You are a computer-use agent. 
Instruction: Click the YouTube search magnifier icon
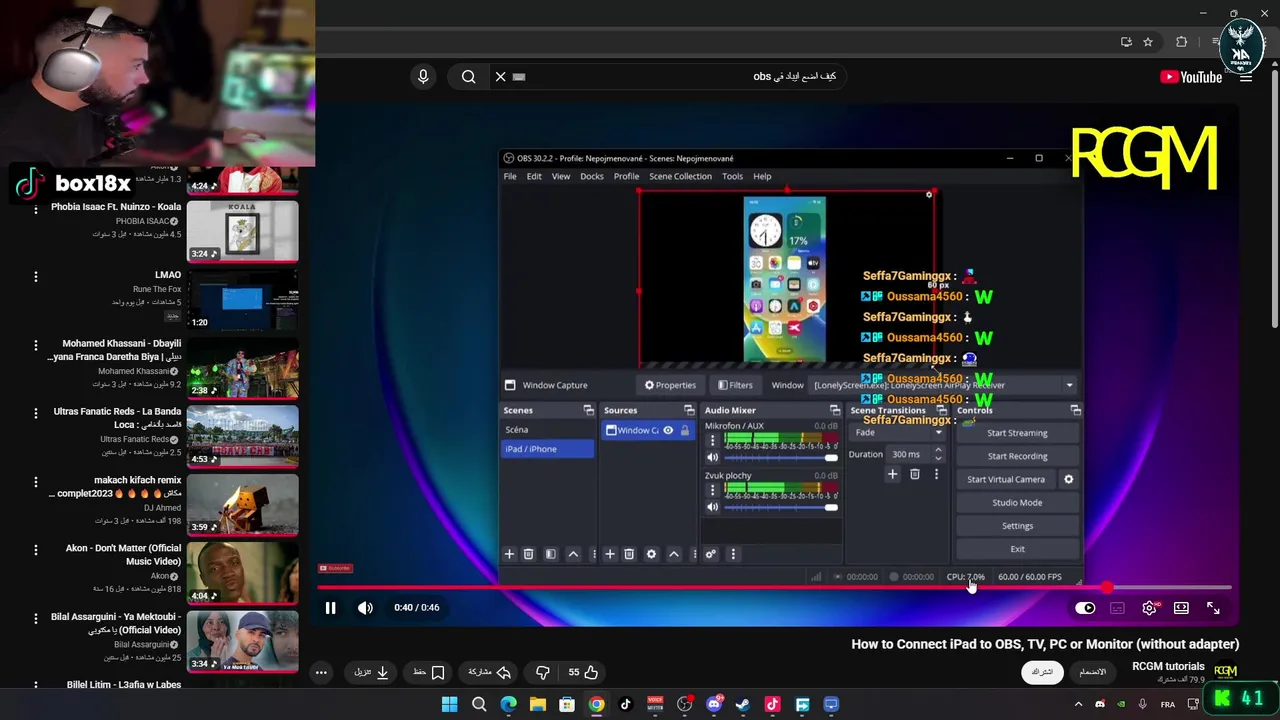click(468, 77)
